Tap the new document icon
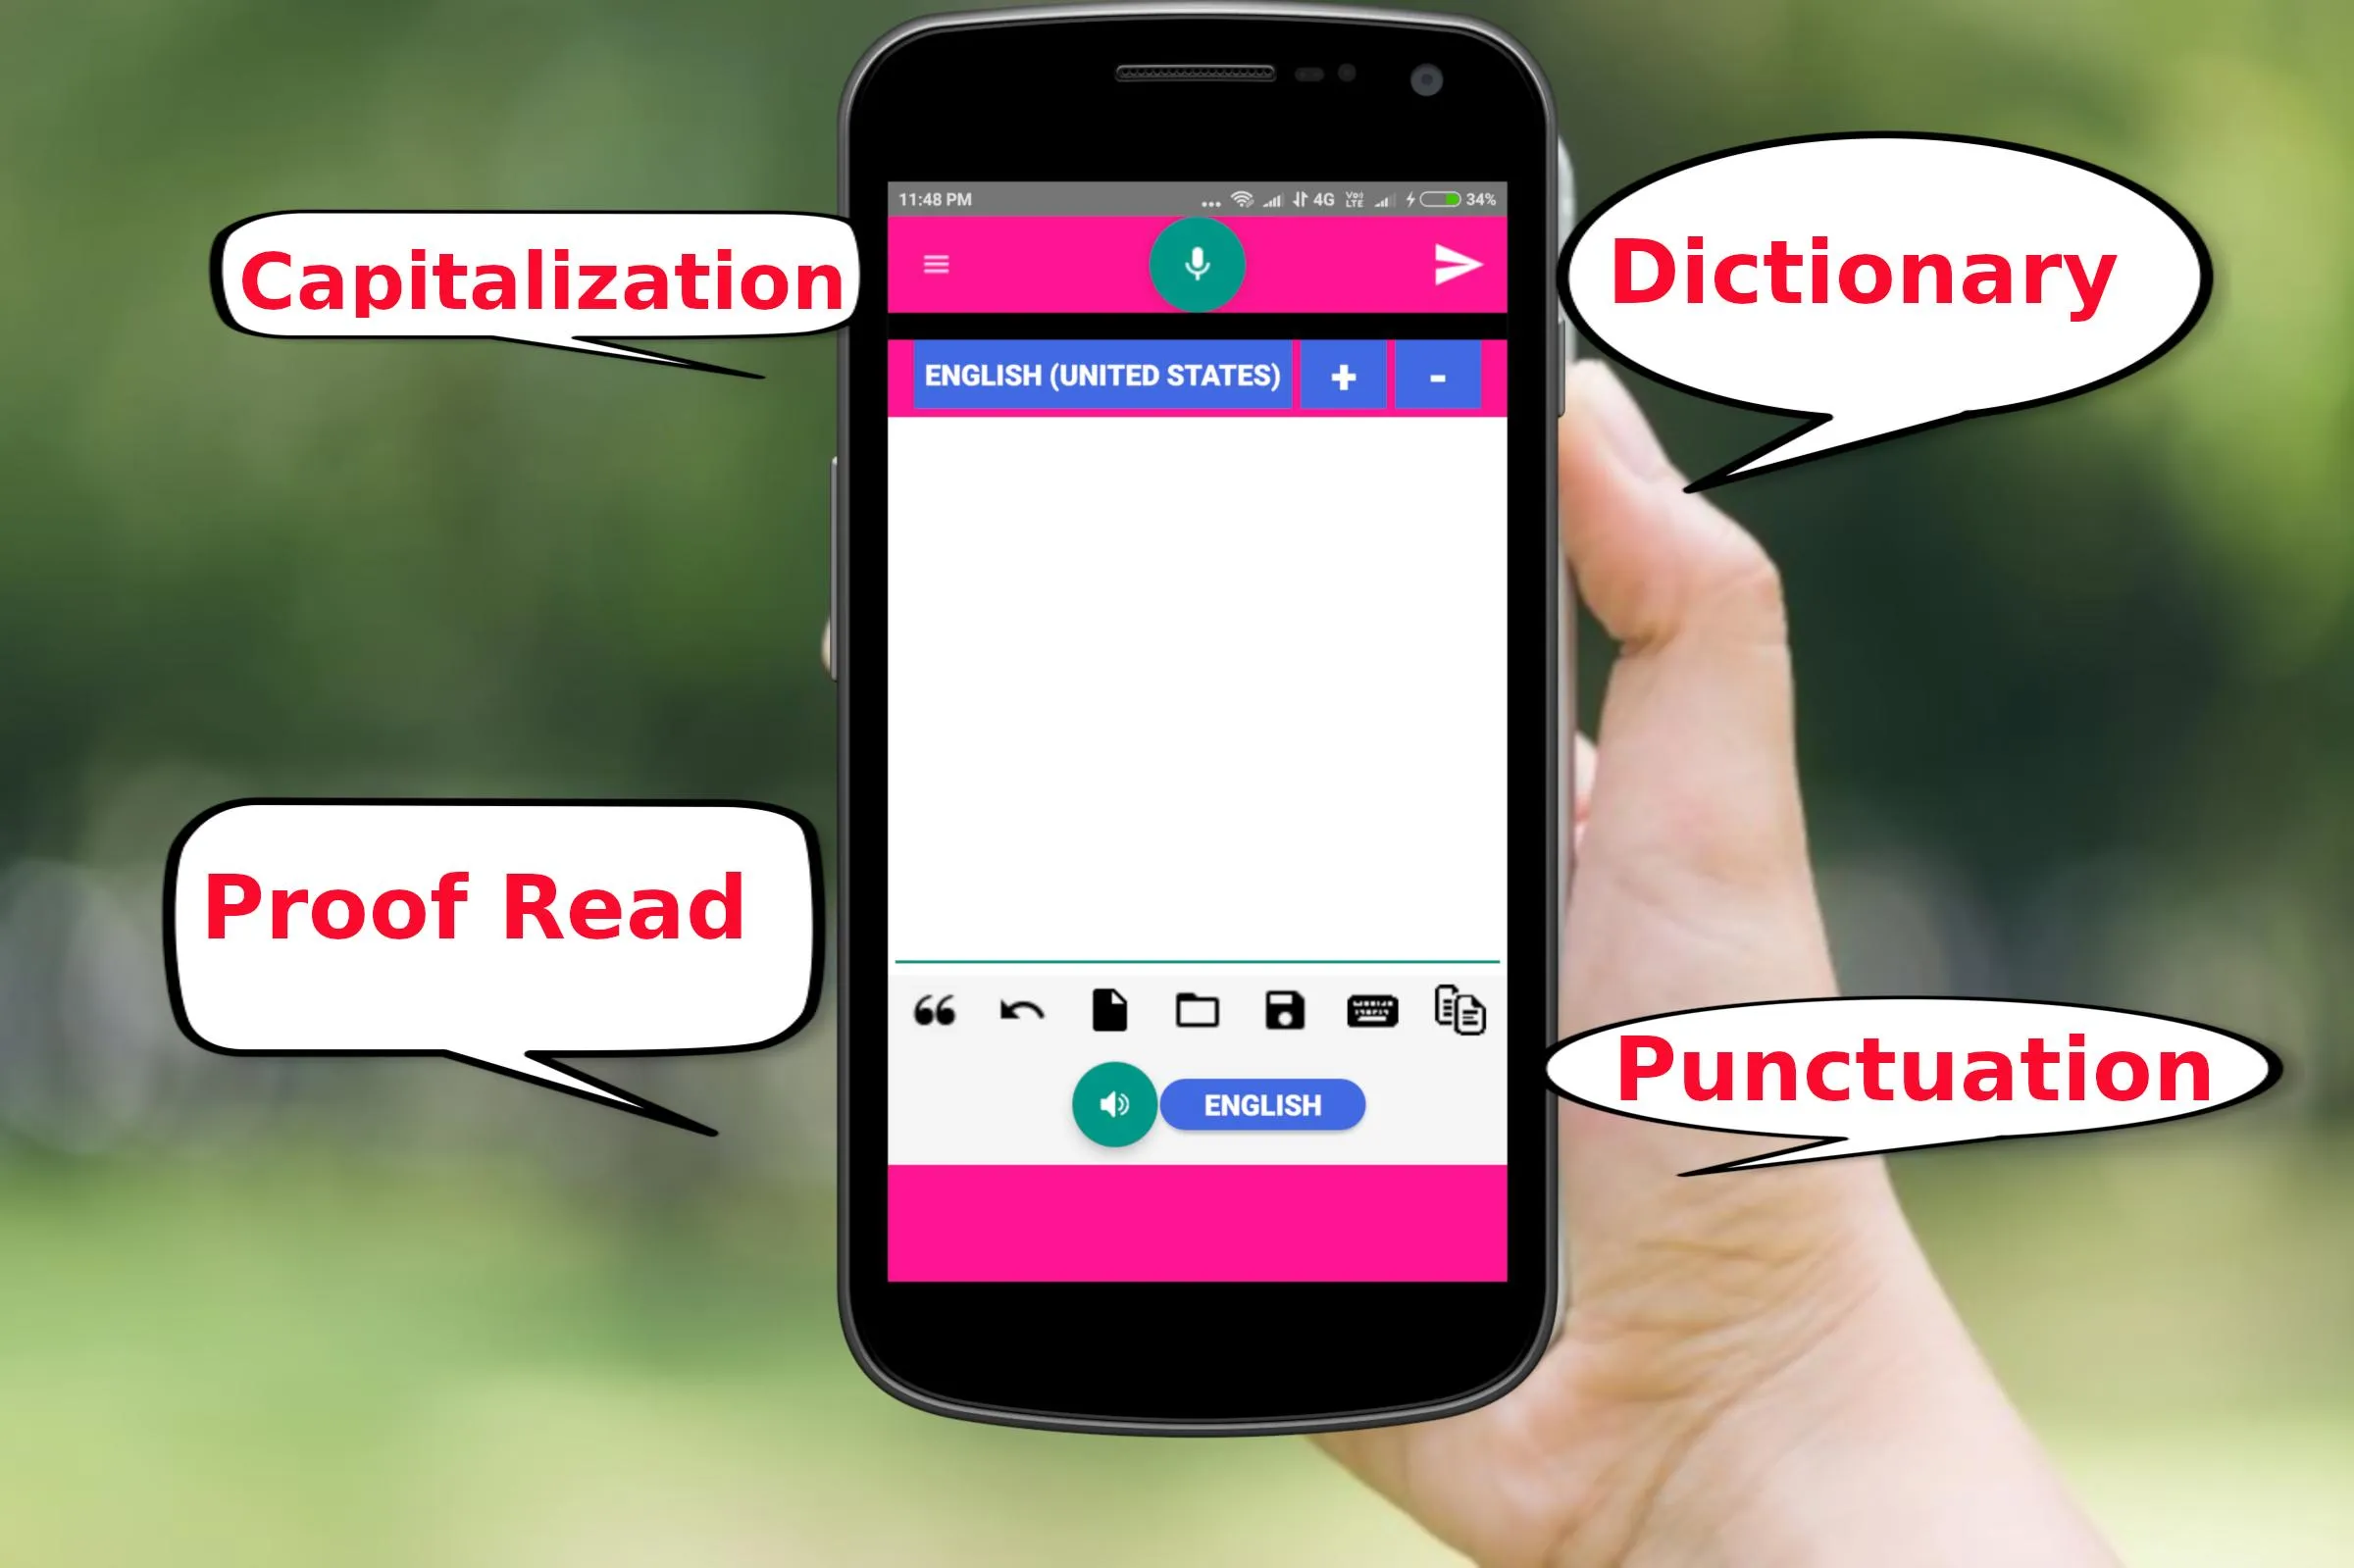The height and width of the screenshot is (1568, 2354). pyautogui.click(x=1109, y=1010)
